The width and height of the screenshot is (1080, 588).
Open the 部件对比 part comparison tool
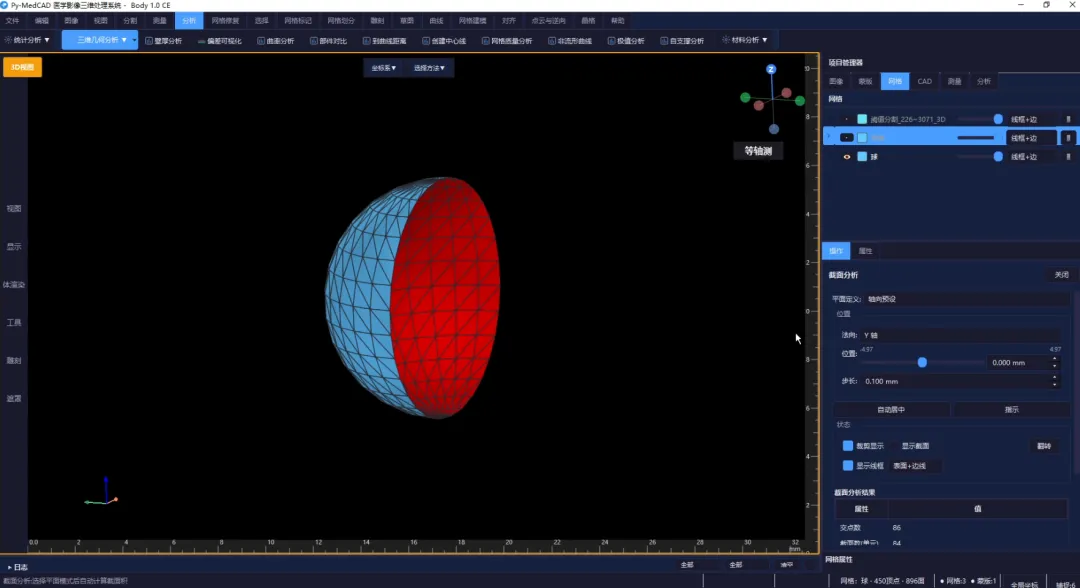click(x=328, y=41)
